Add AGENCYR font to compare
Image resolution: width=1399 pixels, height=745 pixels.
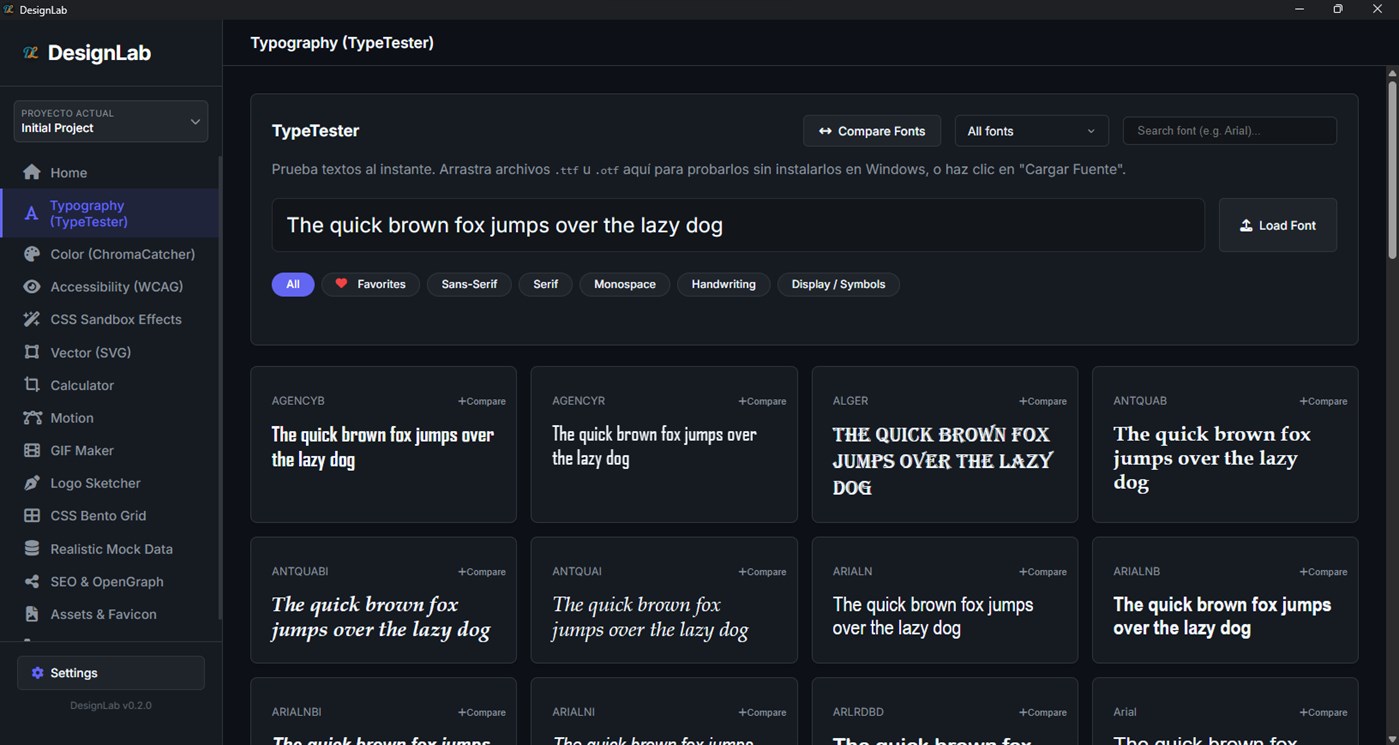point(762,401)
